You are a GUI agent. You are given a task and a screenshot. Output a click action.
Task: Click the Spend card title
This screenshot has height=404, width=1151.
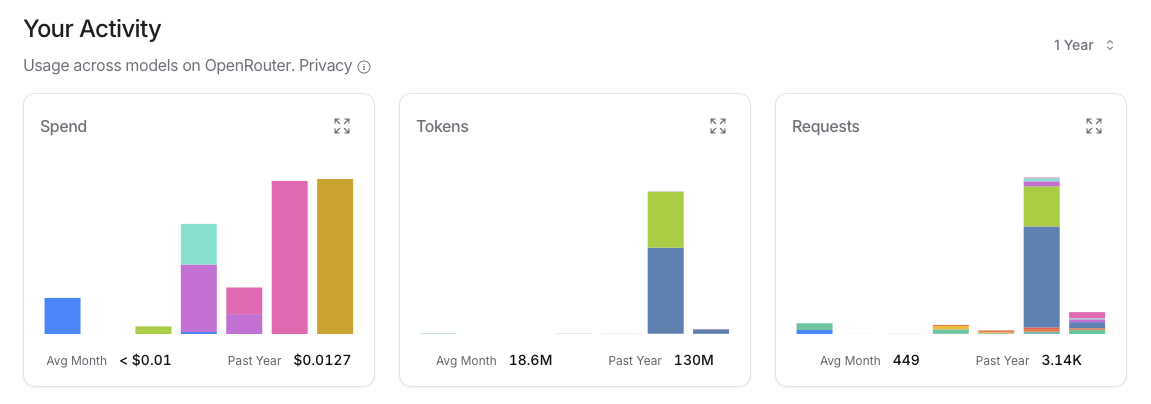pyautogui.click(x=63, y=127)
